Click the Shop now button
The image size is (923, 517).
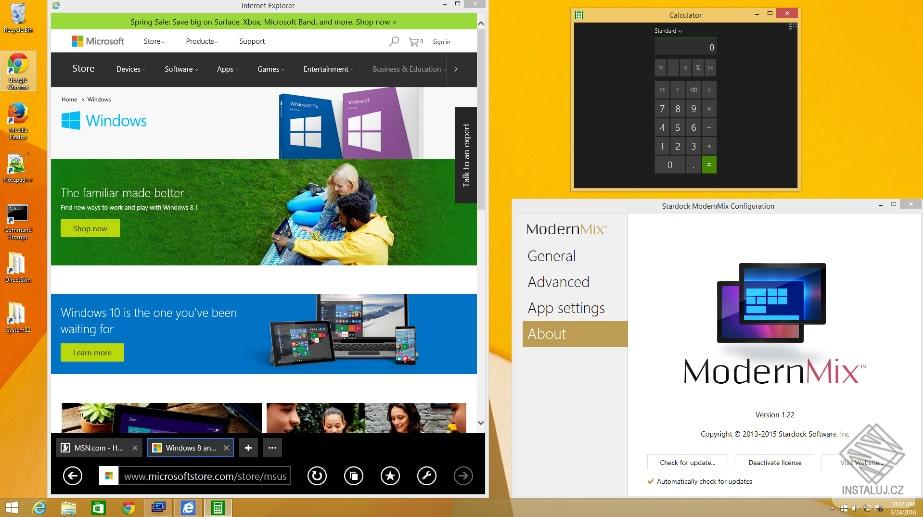point(90,228)
